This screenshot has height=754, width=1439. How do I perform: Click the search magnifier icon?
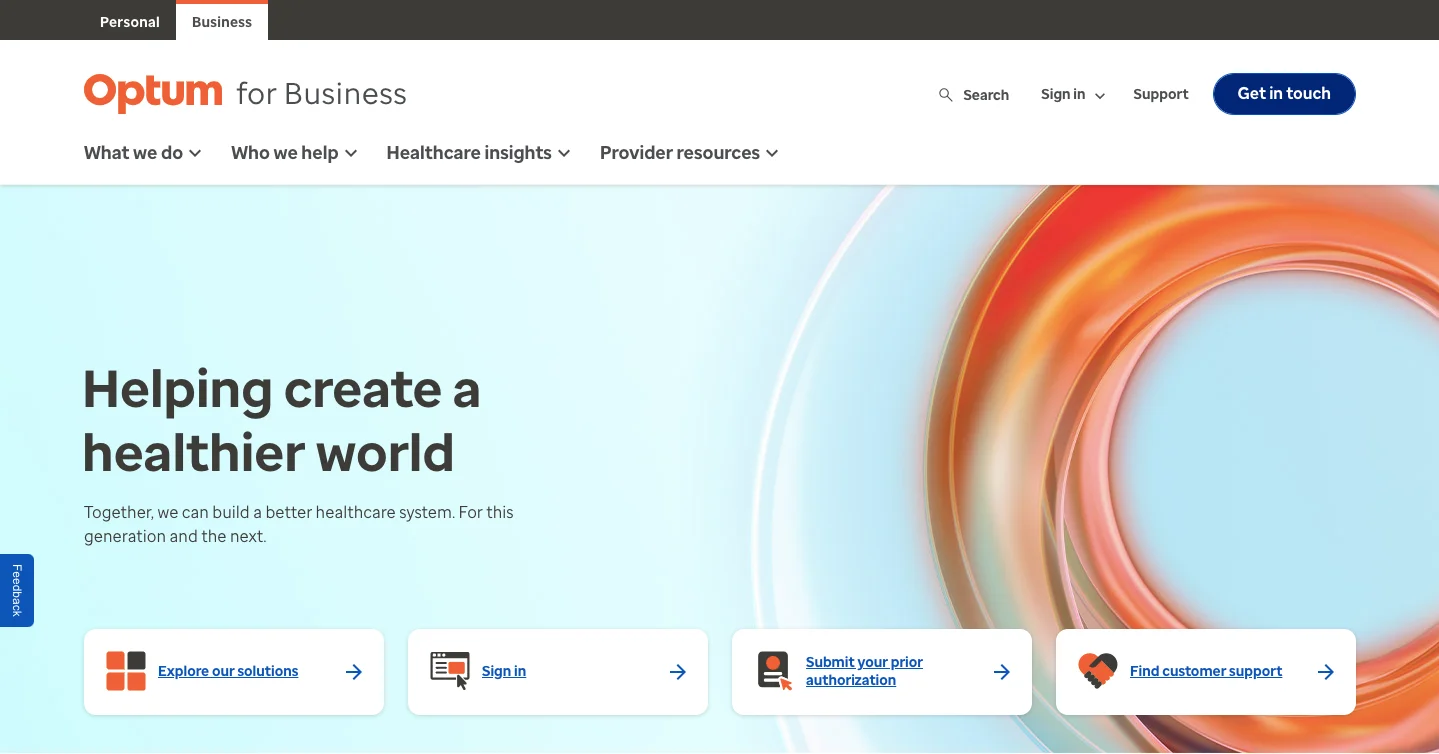coord(945,94)
